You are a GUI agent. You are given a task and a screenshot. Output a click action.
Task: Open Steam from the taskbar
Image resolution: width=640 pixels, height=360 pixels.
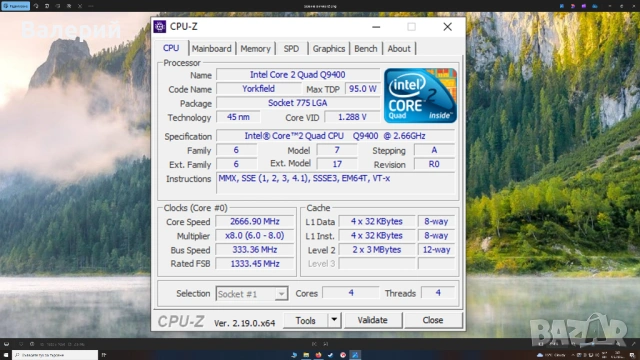pyautogui.click(x=331, y=355)
